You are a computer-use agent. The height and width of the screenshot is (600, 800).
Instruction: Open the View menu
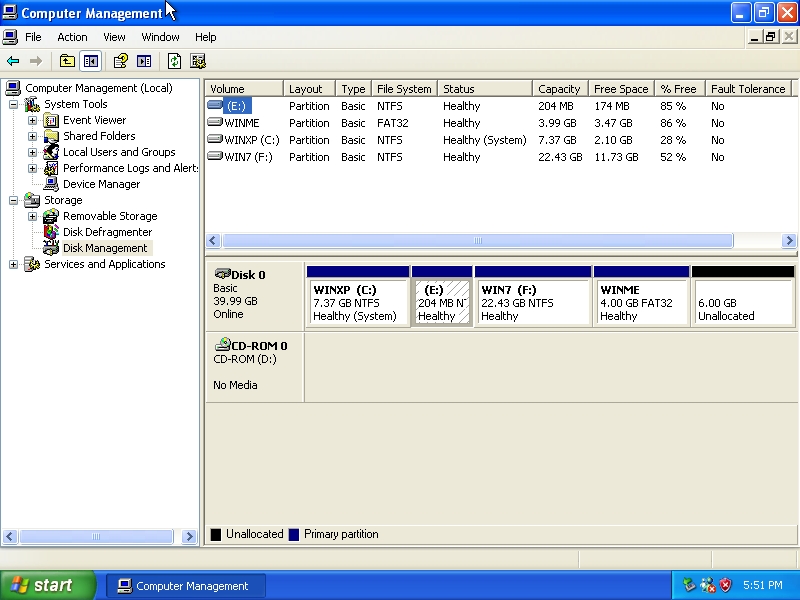pos(114,37)
